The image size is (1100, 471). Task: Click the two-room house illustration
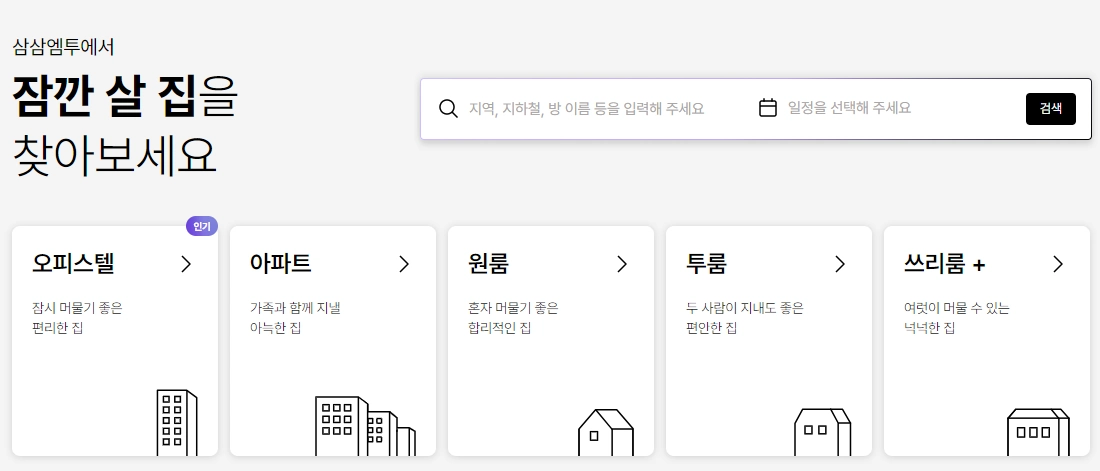pyautogui.click(x=822, y=431)
